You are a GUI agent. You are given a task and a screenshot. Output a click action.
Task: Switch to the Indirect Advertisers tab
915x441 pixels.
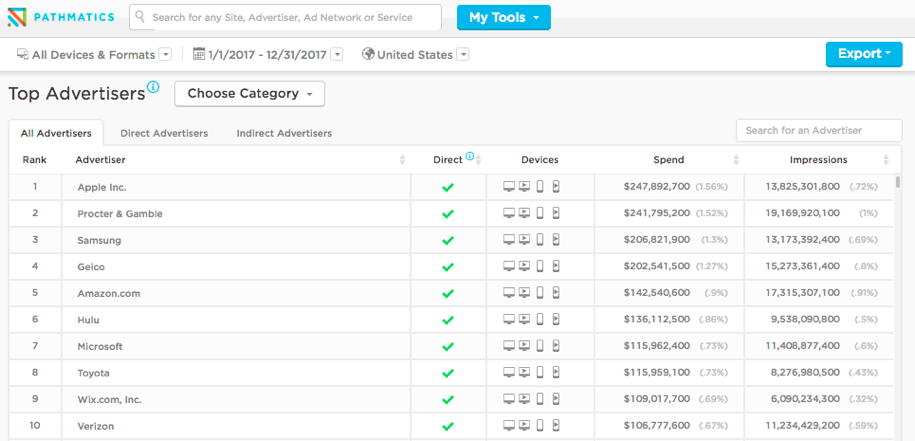pyautogui.click(x=284, y=133)
